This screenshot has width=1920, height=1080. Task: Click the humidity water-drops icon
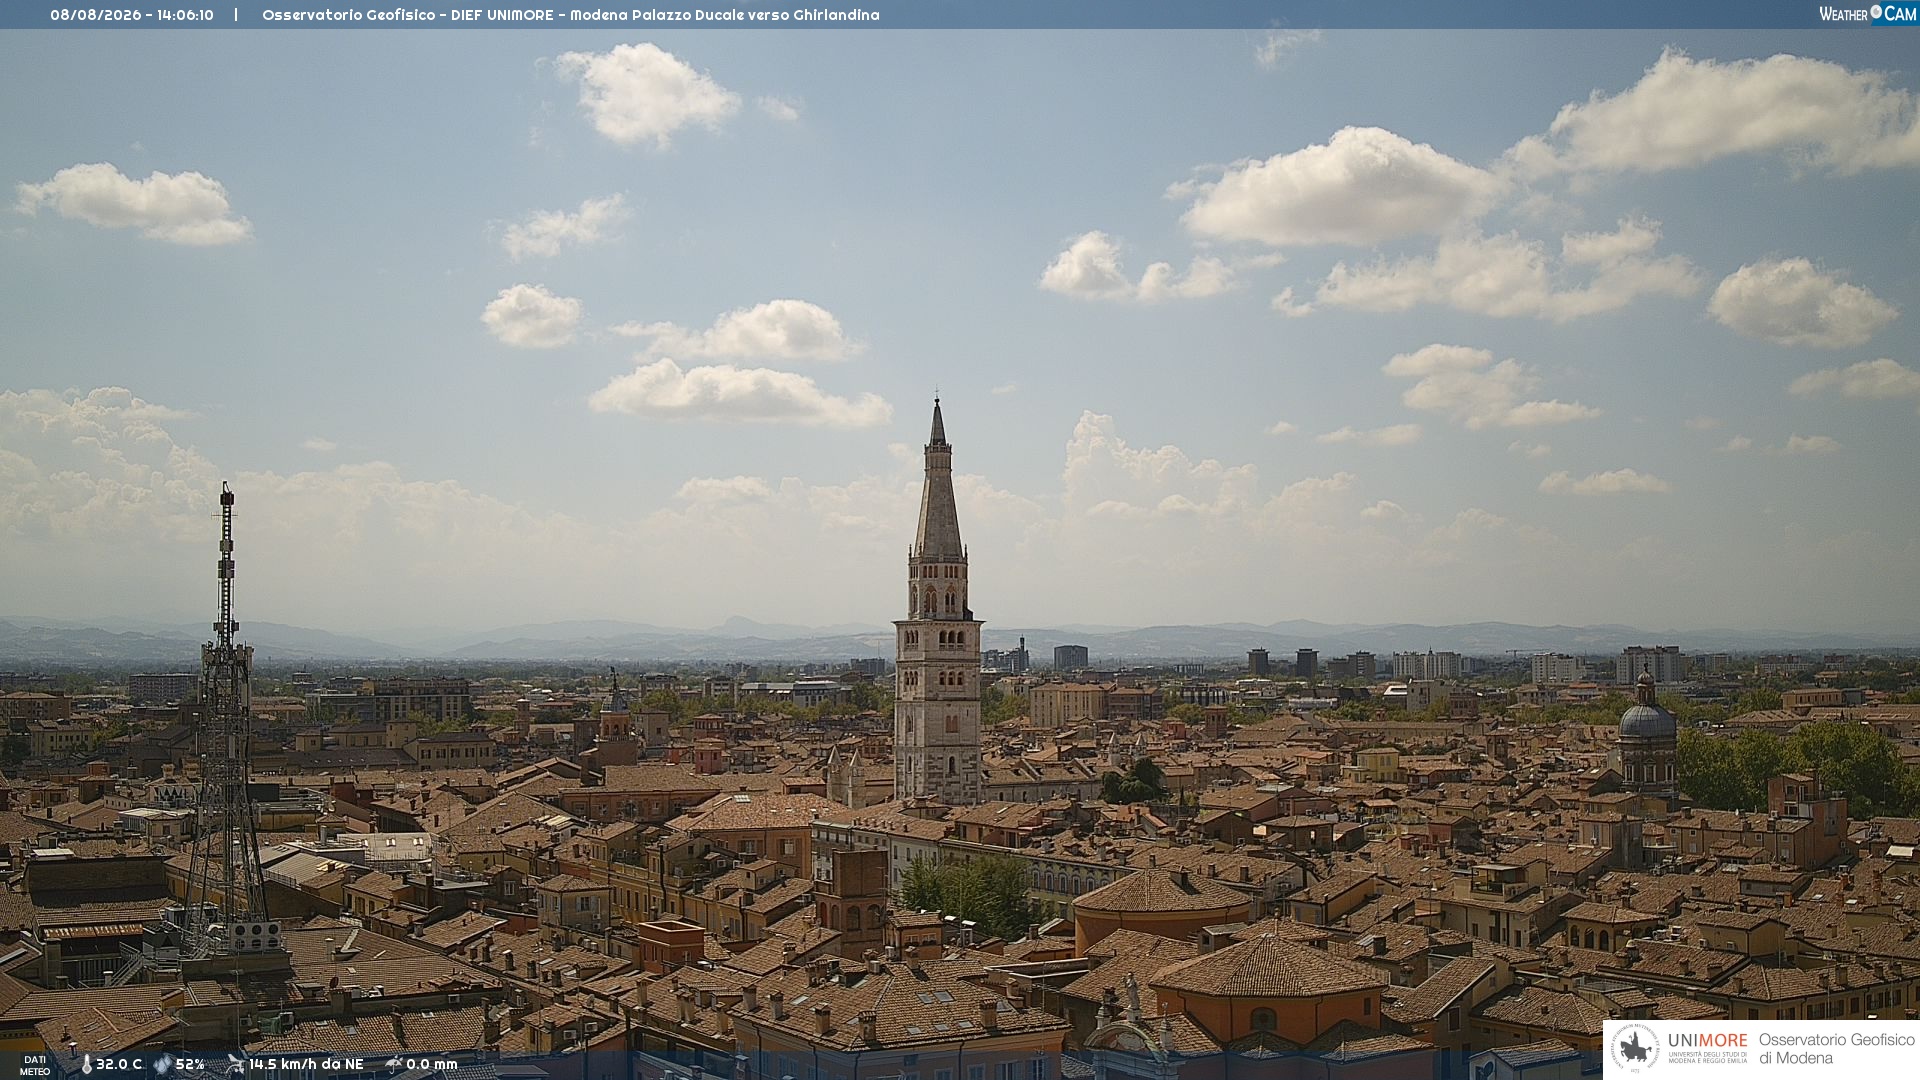162,1065
